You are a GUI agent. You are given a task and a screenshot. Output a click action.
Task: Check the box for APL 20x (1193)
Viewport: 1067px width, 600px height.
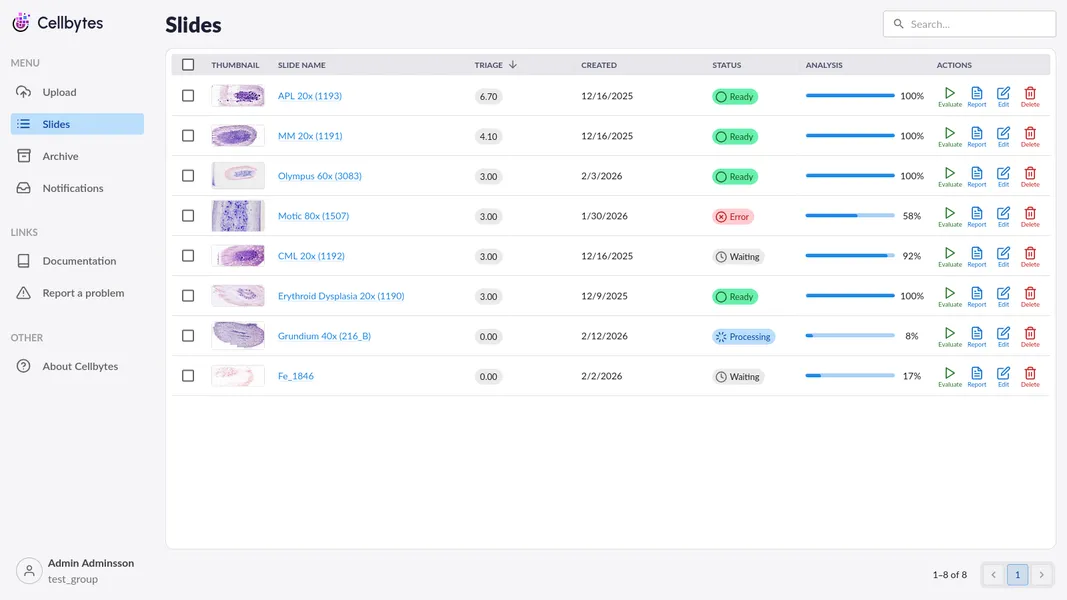pos(188,96)
